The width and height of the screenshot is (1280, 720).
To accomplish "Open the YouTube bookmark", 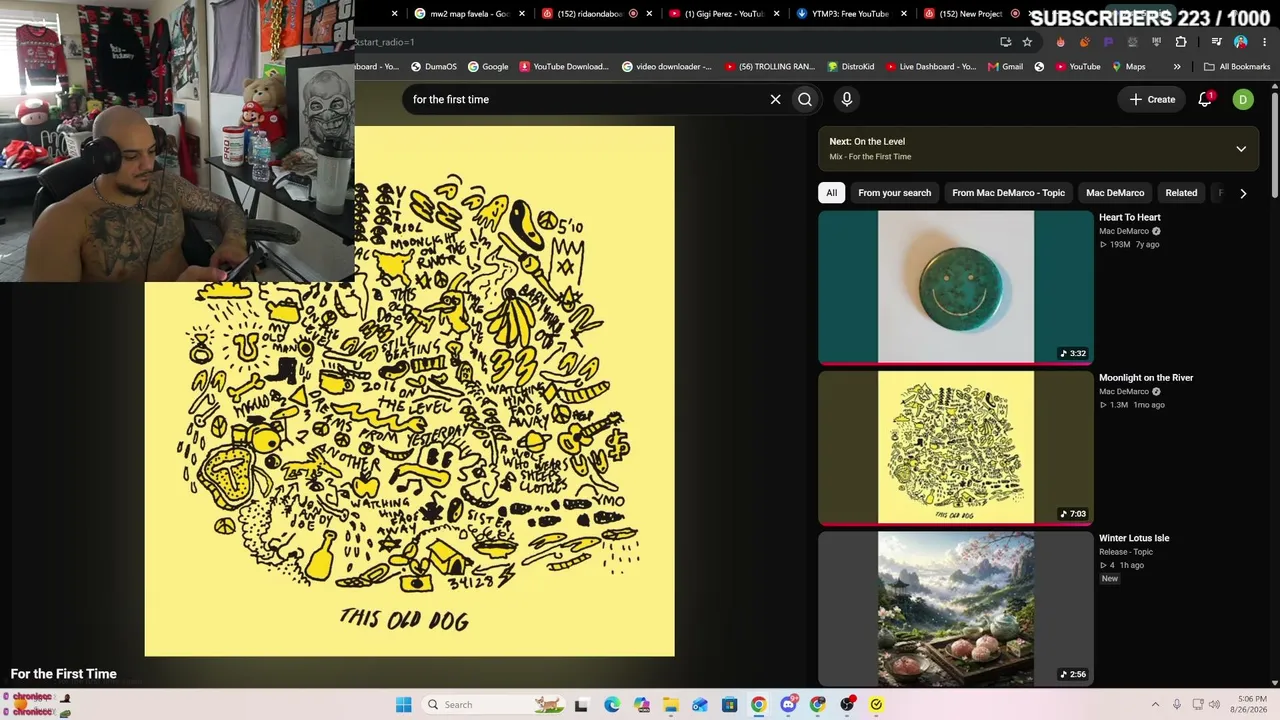I will coord(1077,67).
